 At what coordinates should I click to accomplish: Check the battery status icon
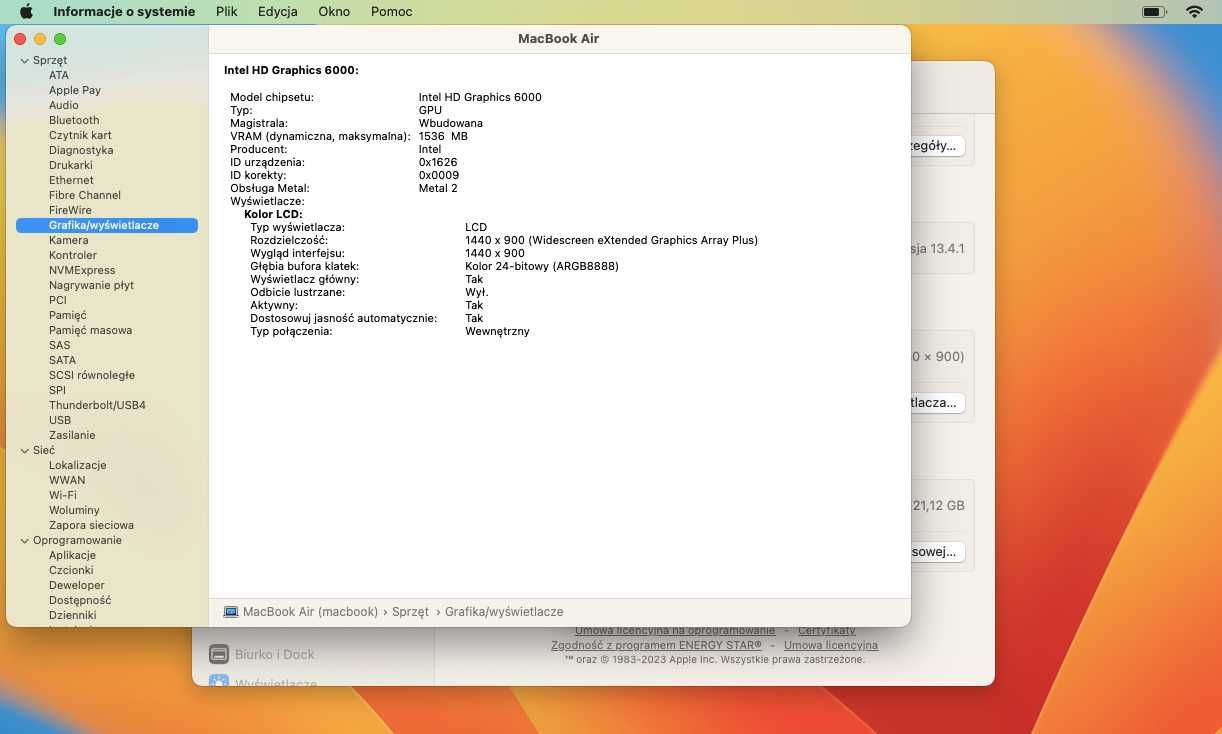click(x=1153, y=12)
